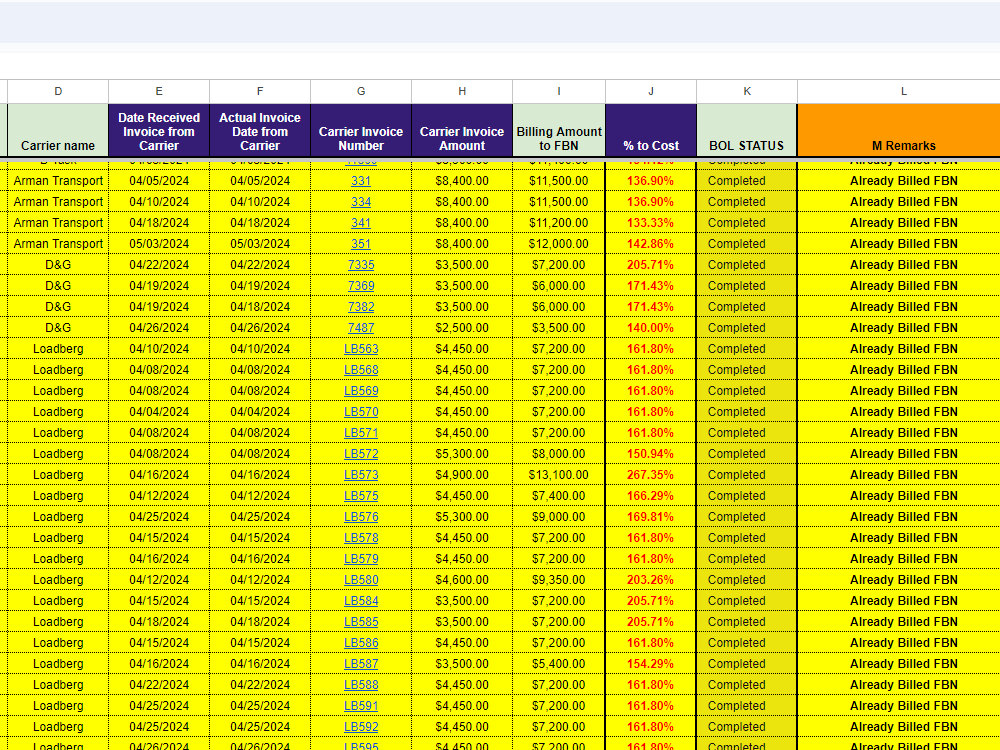Image resolution: width=1000 pixels, height=750 pixels.
Task: Select column D header
Action: [58, 91]
